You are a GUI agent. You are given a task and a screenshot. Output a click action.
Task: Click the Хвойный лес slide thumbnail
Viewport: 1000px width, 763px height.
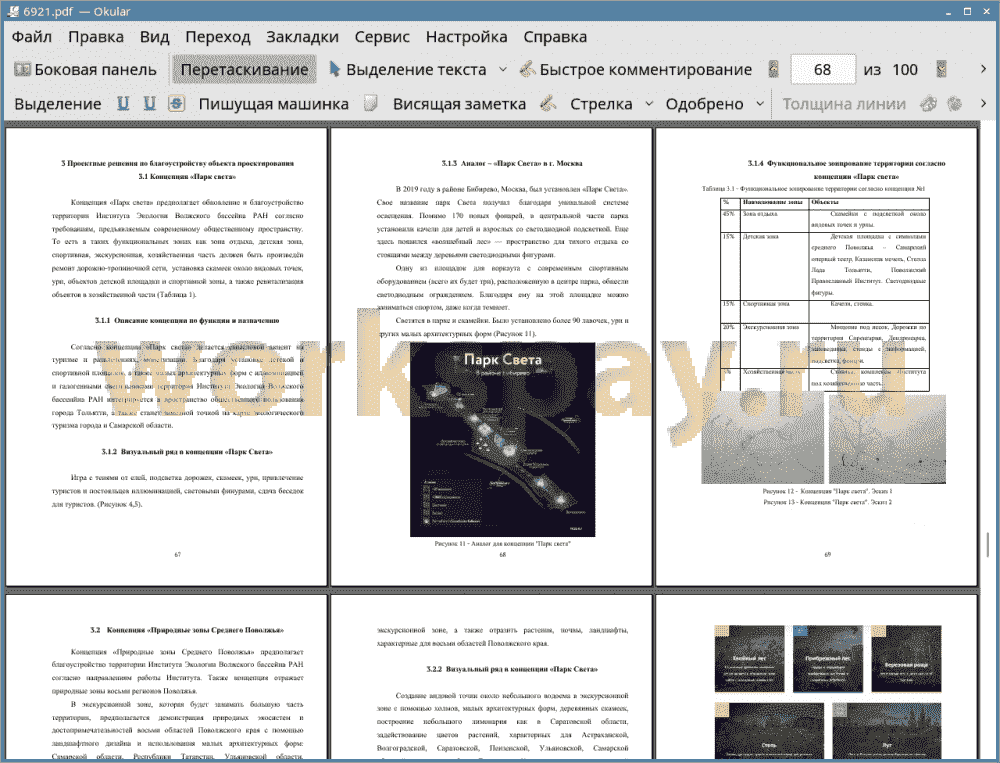pos(749,659)
